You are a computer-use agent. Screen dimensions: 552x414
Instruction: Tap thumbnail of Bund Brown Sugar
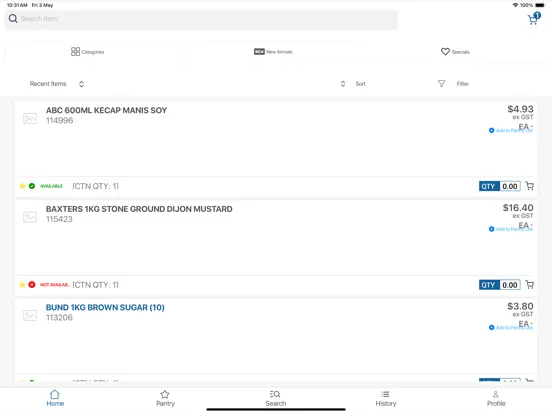click(30, 315)
